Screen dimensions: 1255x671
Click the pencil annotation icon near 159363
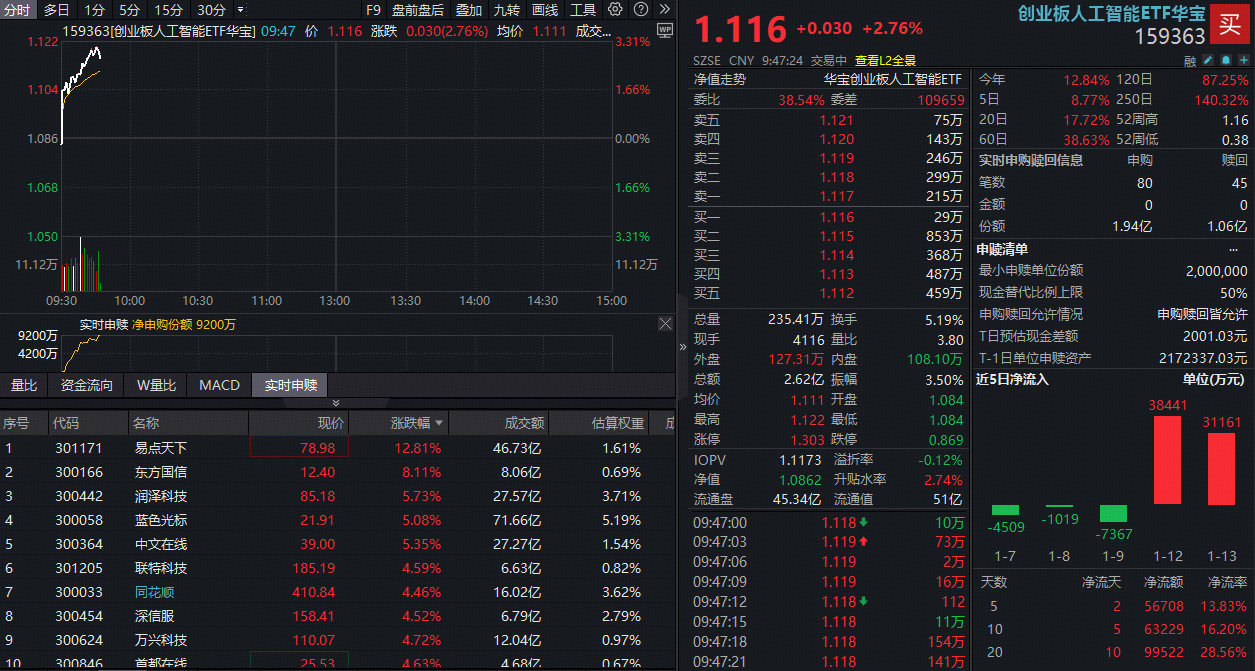point(1208,60)
